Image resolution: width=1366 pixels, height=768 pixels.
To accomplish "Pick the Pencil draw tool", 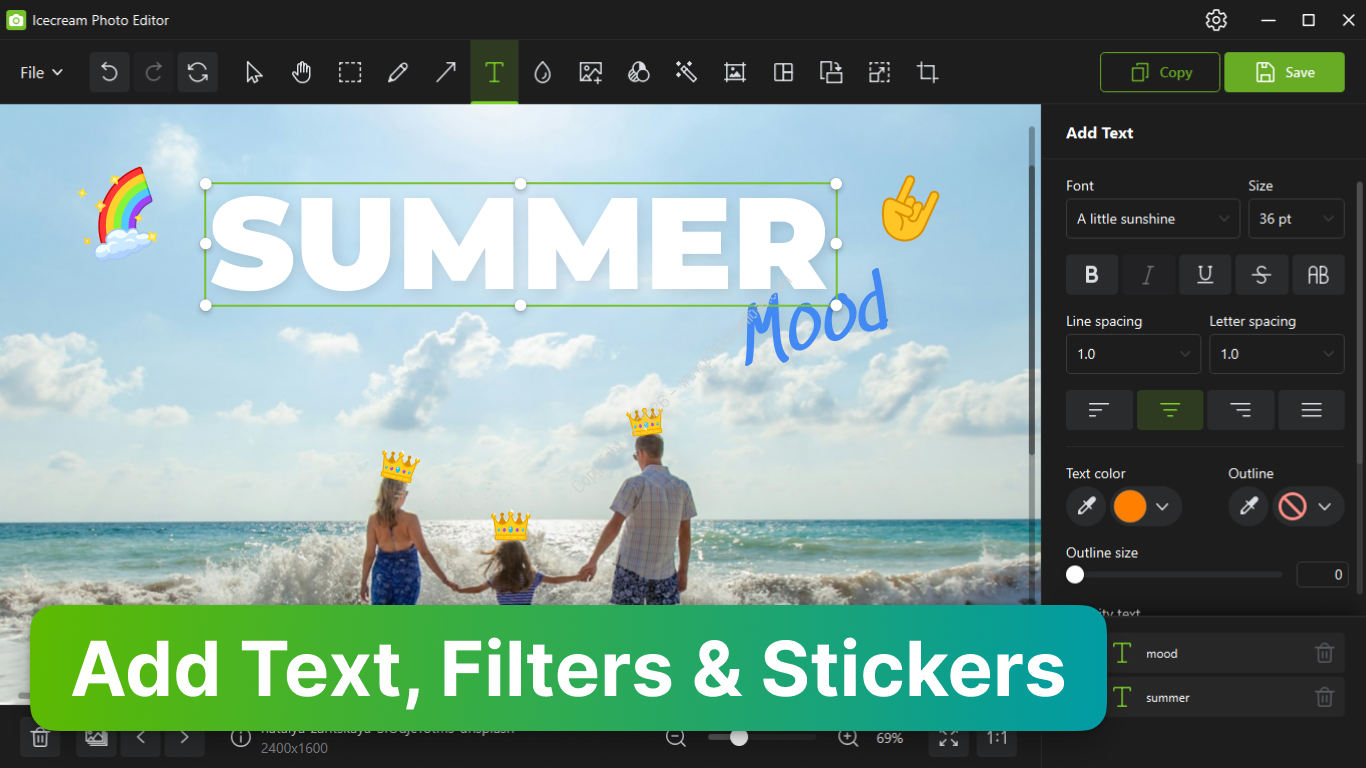I will point(397,72).
